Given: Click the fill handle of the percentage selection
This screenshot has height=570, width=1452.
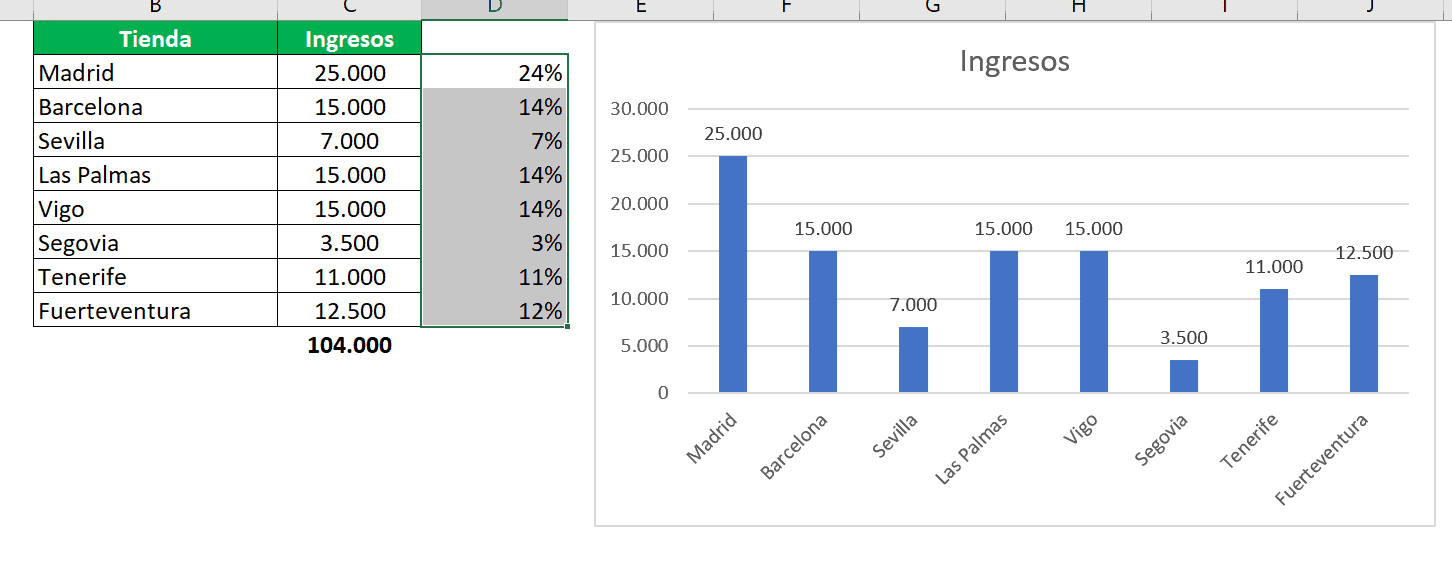Looking at the screenshot, I should click(568, 326).
